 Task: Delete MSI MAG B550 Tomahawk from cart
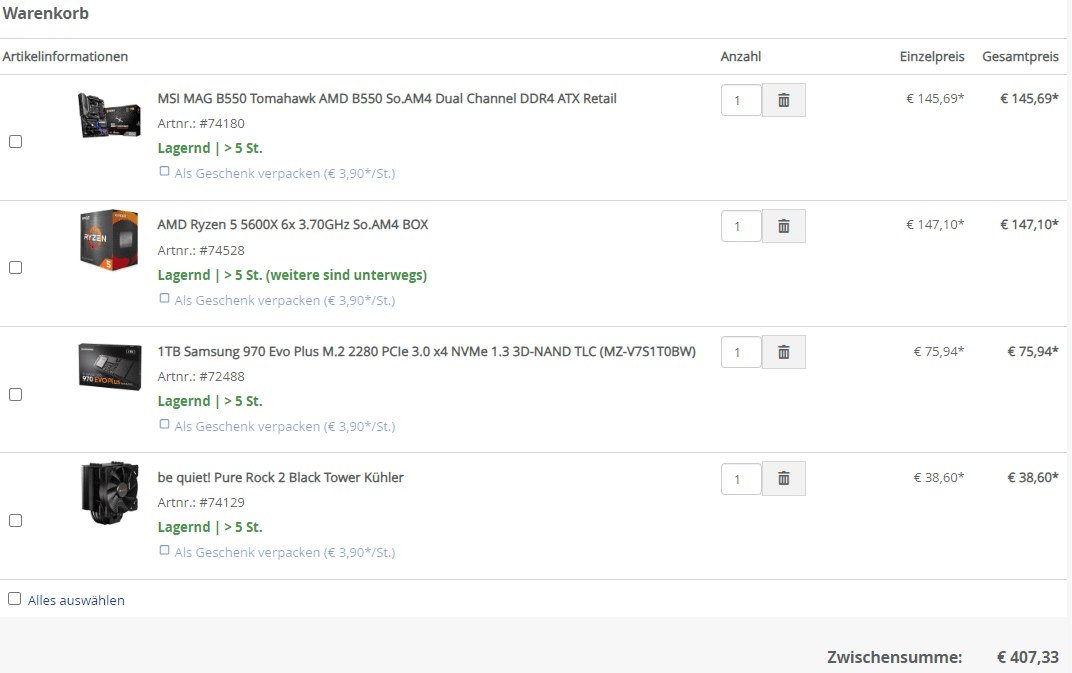point(783,100)
